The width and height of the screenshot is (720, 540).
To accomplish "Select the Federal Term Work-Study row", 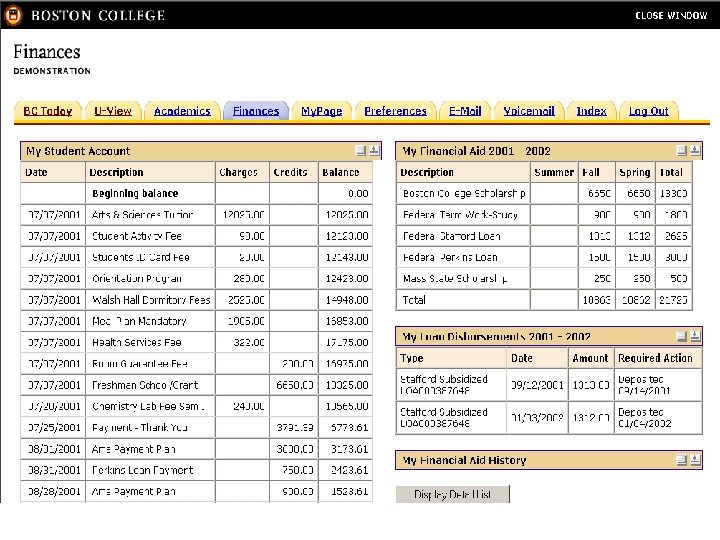I will tap(544, 214).
